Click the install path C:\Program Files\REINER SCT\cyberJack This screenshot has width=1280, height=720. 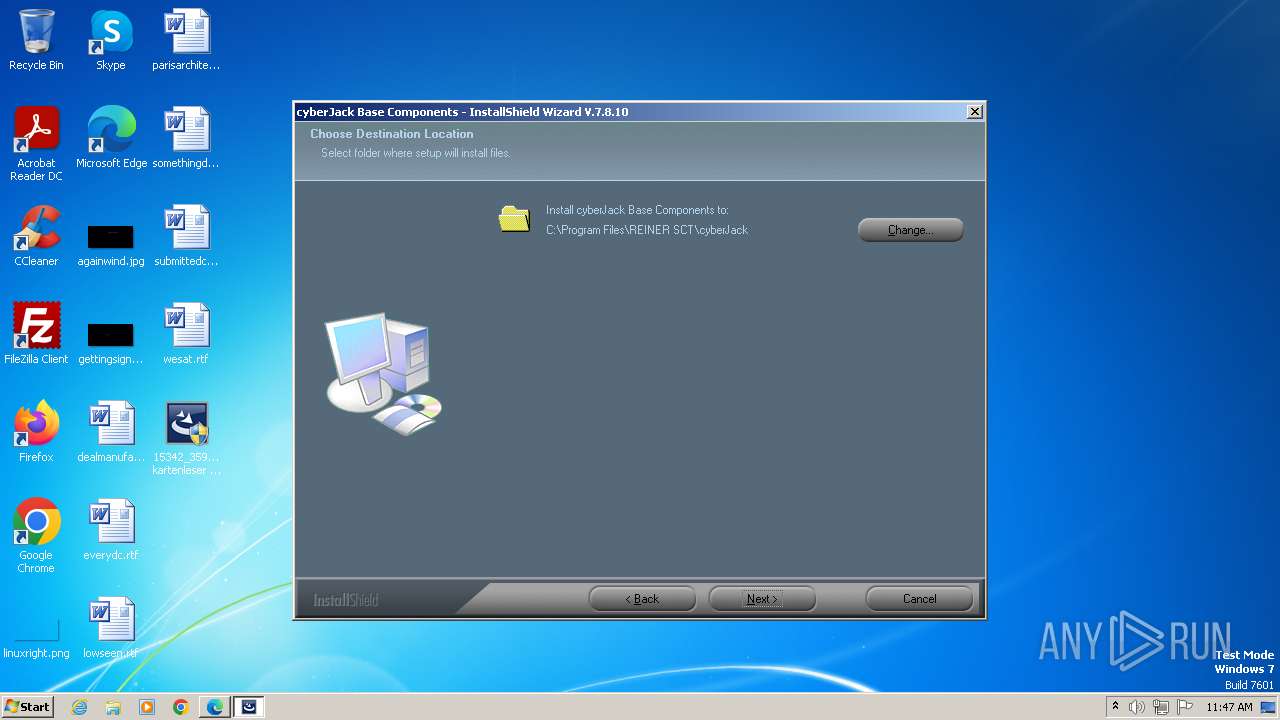[647, 230]
